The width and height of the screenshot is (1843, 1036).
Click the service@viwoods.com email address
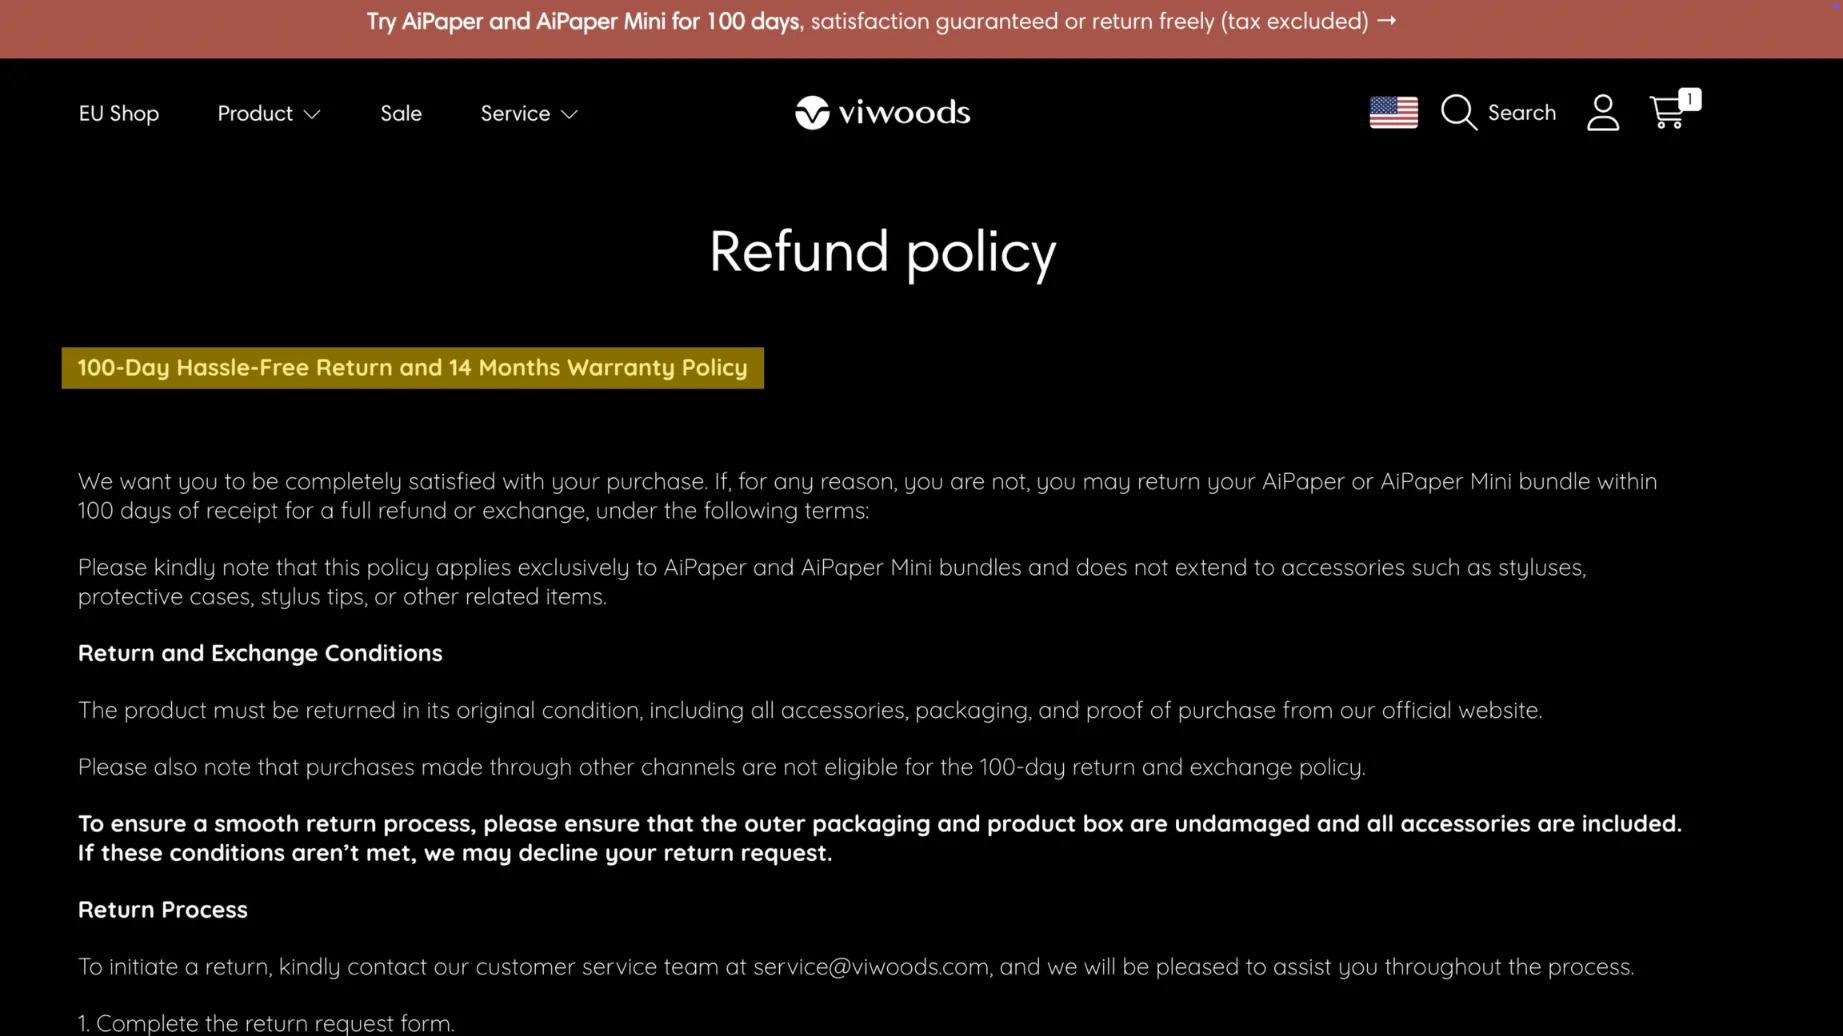(x=870, y=967)
